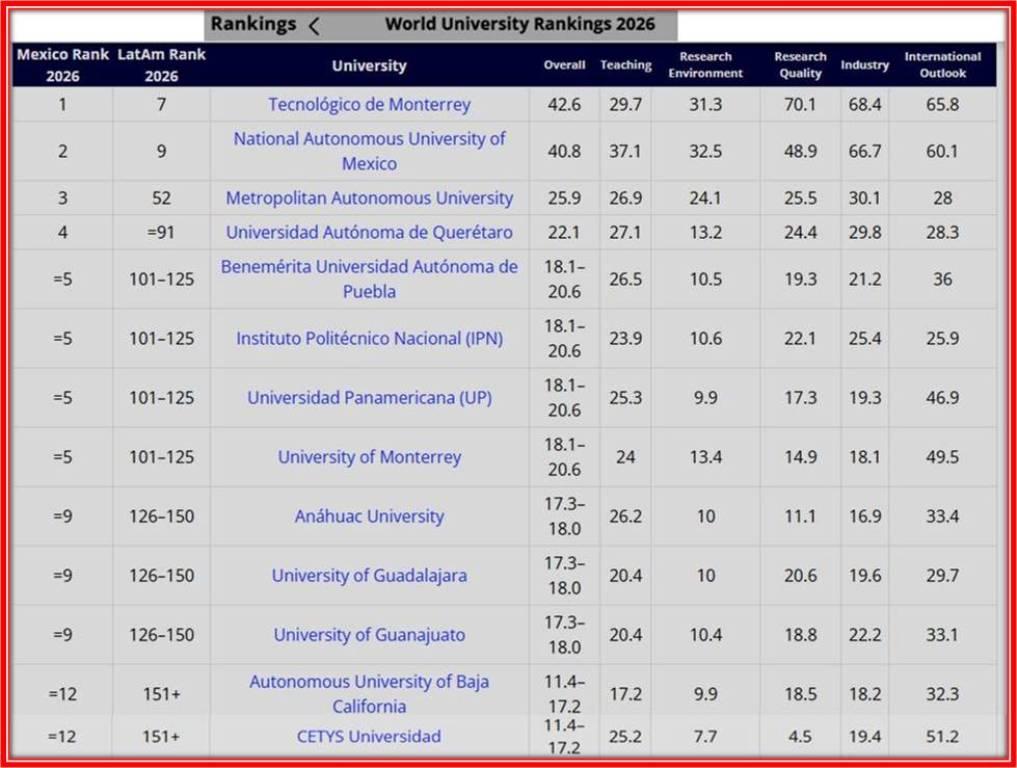Open Instituto Politécnico Nacional (IPN) link
Viewport: 1017px width, 768px height.
(369, 338)
